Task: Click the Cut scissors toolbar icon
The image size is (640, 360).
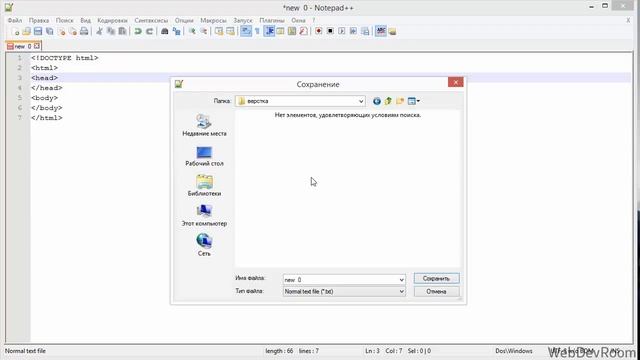Action: tap(99, 31)
